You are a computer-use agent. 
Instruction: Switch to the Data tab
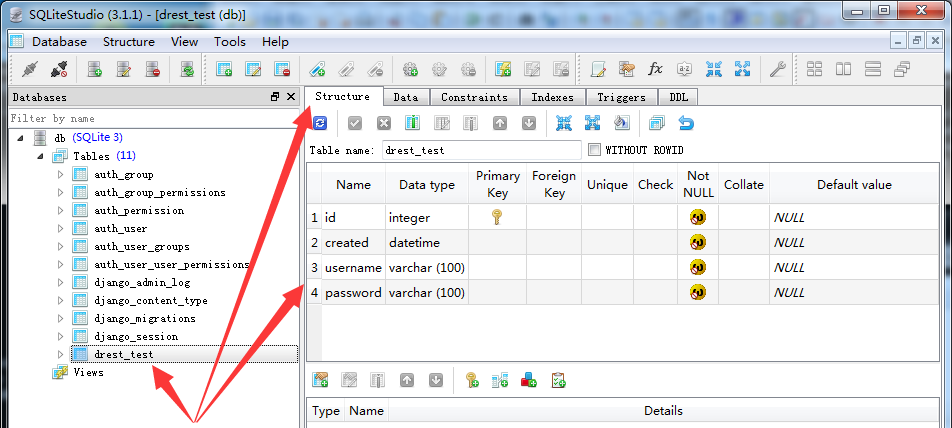[x=406, y=97]
